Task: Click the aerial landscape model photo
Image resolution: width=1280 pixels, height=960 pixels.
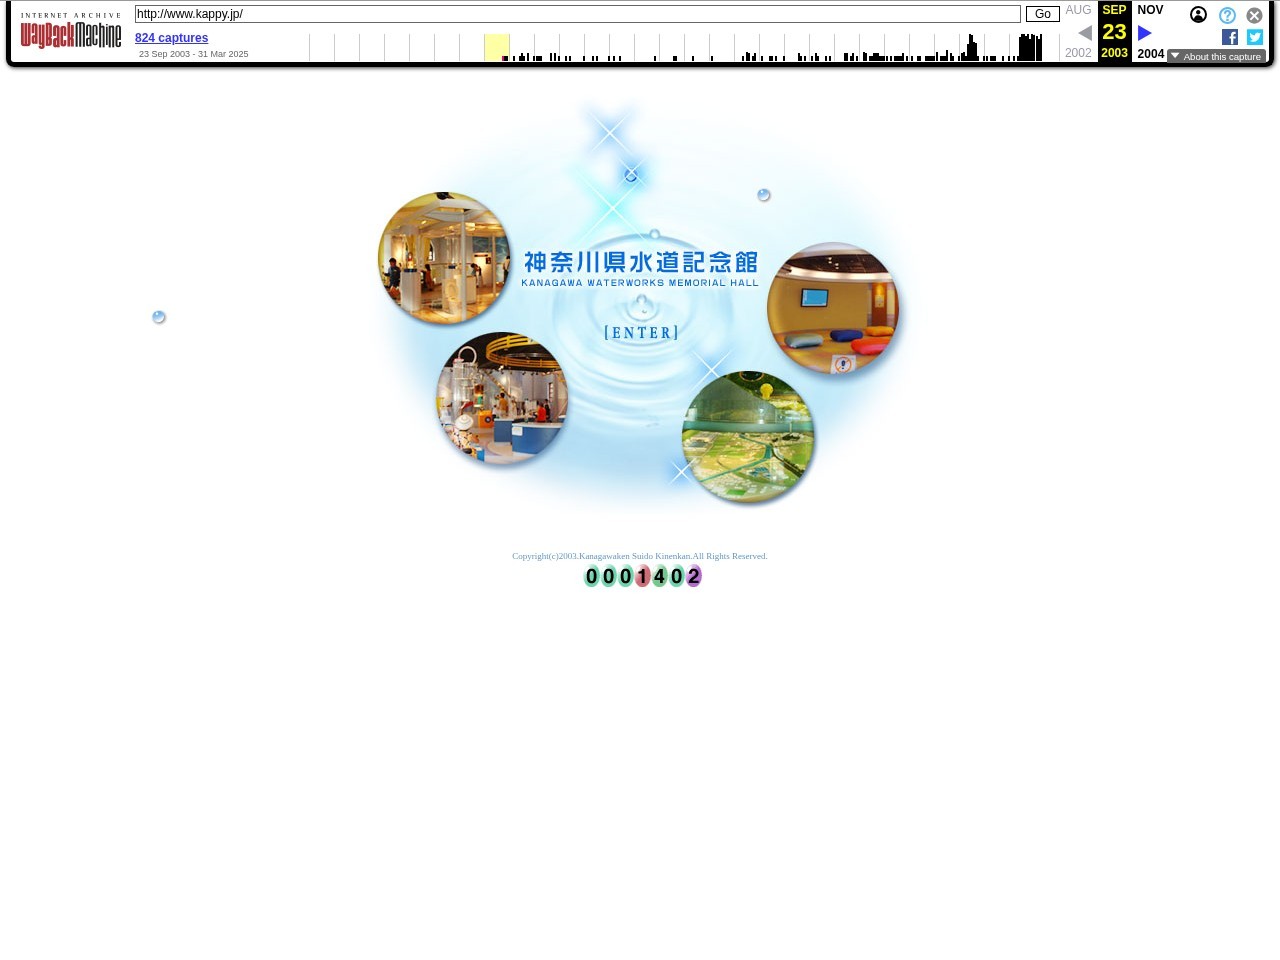Action: 748,436
